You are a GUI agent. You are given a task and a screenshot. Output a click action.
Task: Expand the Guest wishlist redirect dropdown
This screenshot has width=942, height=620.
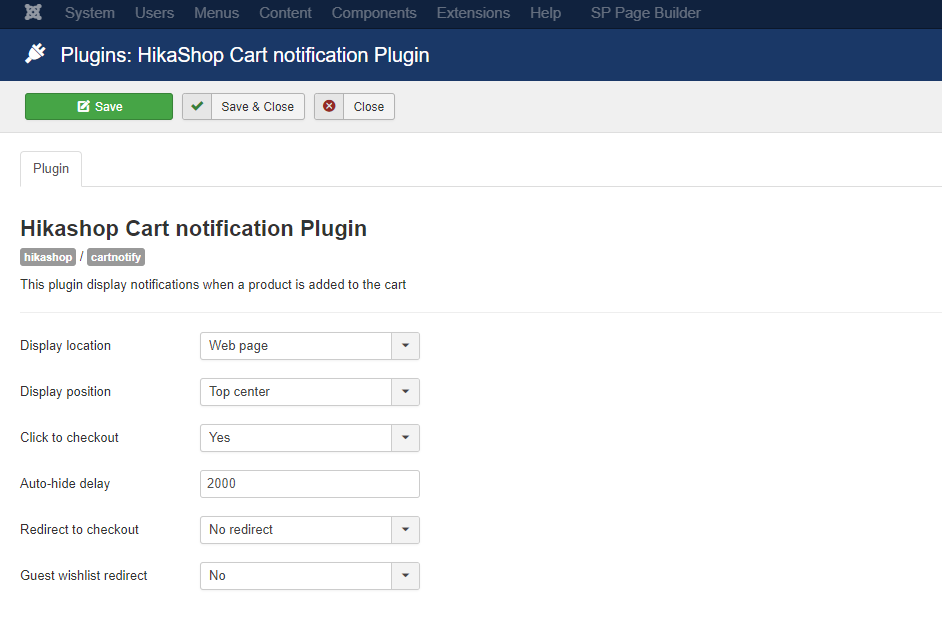click(405, 576)
